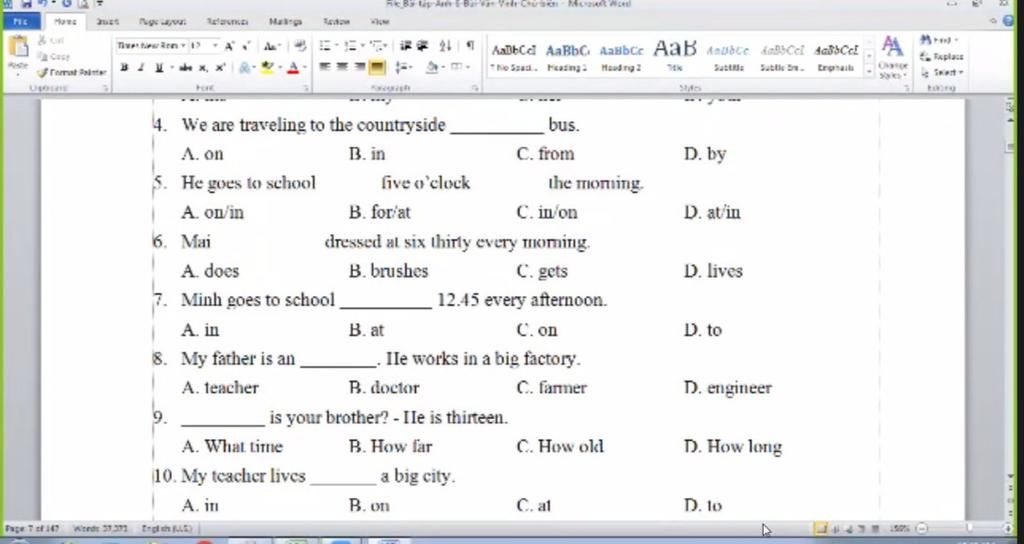
Task: Open the Change Styles menu
Action: [893, 57]
